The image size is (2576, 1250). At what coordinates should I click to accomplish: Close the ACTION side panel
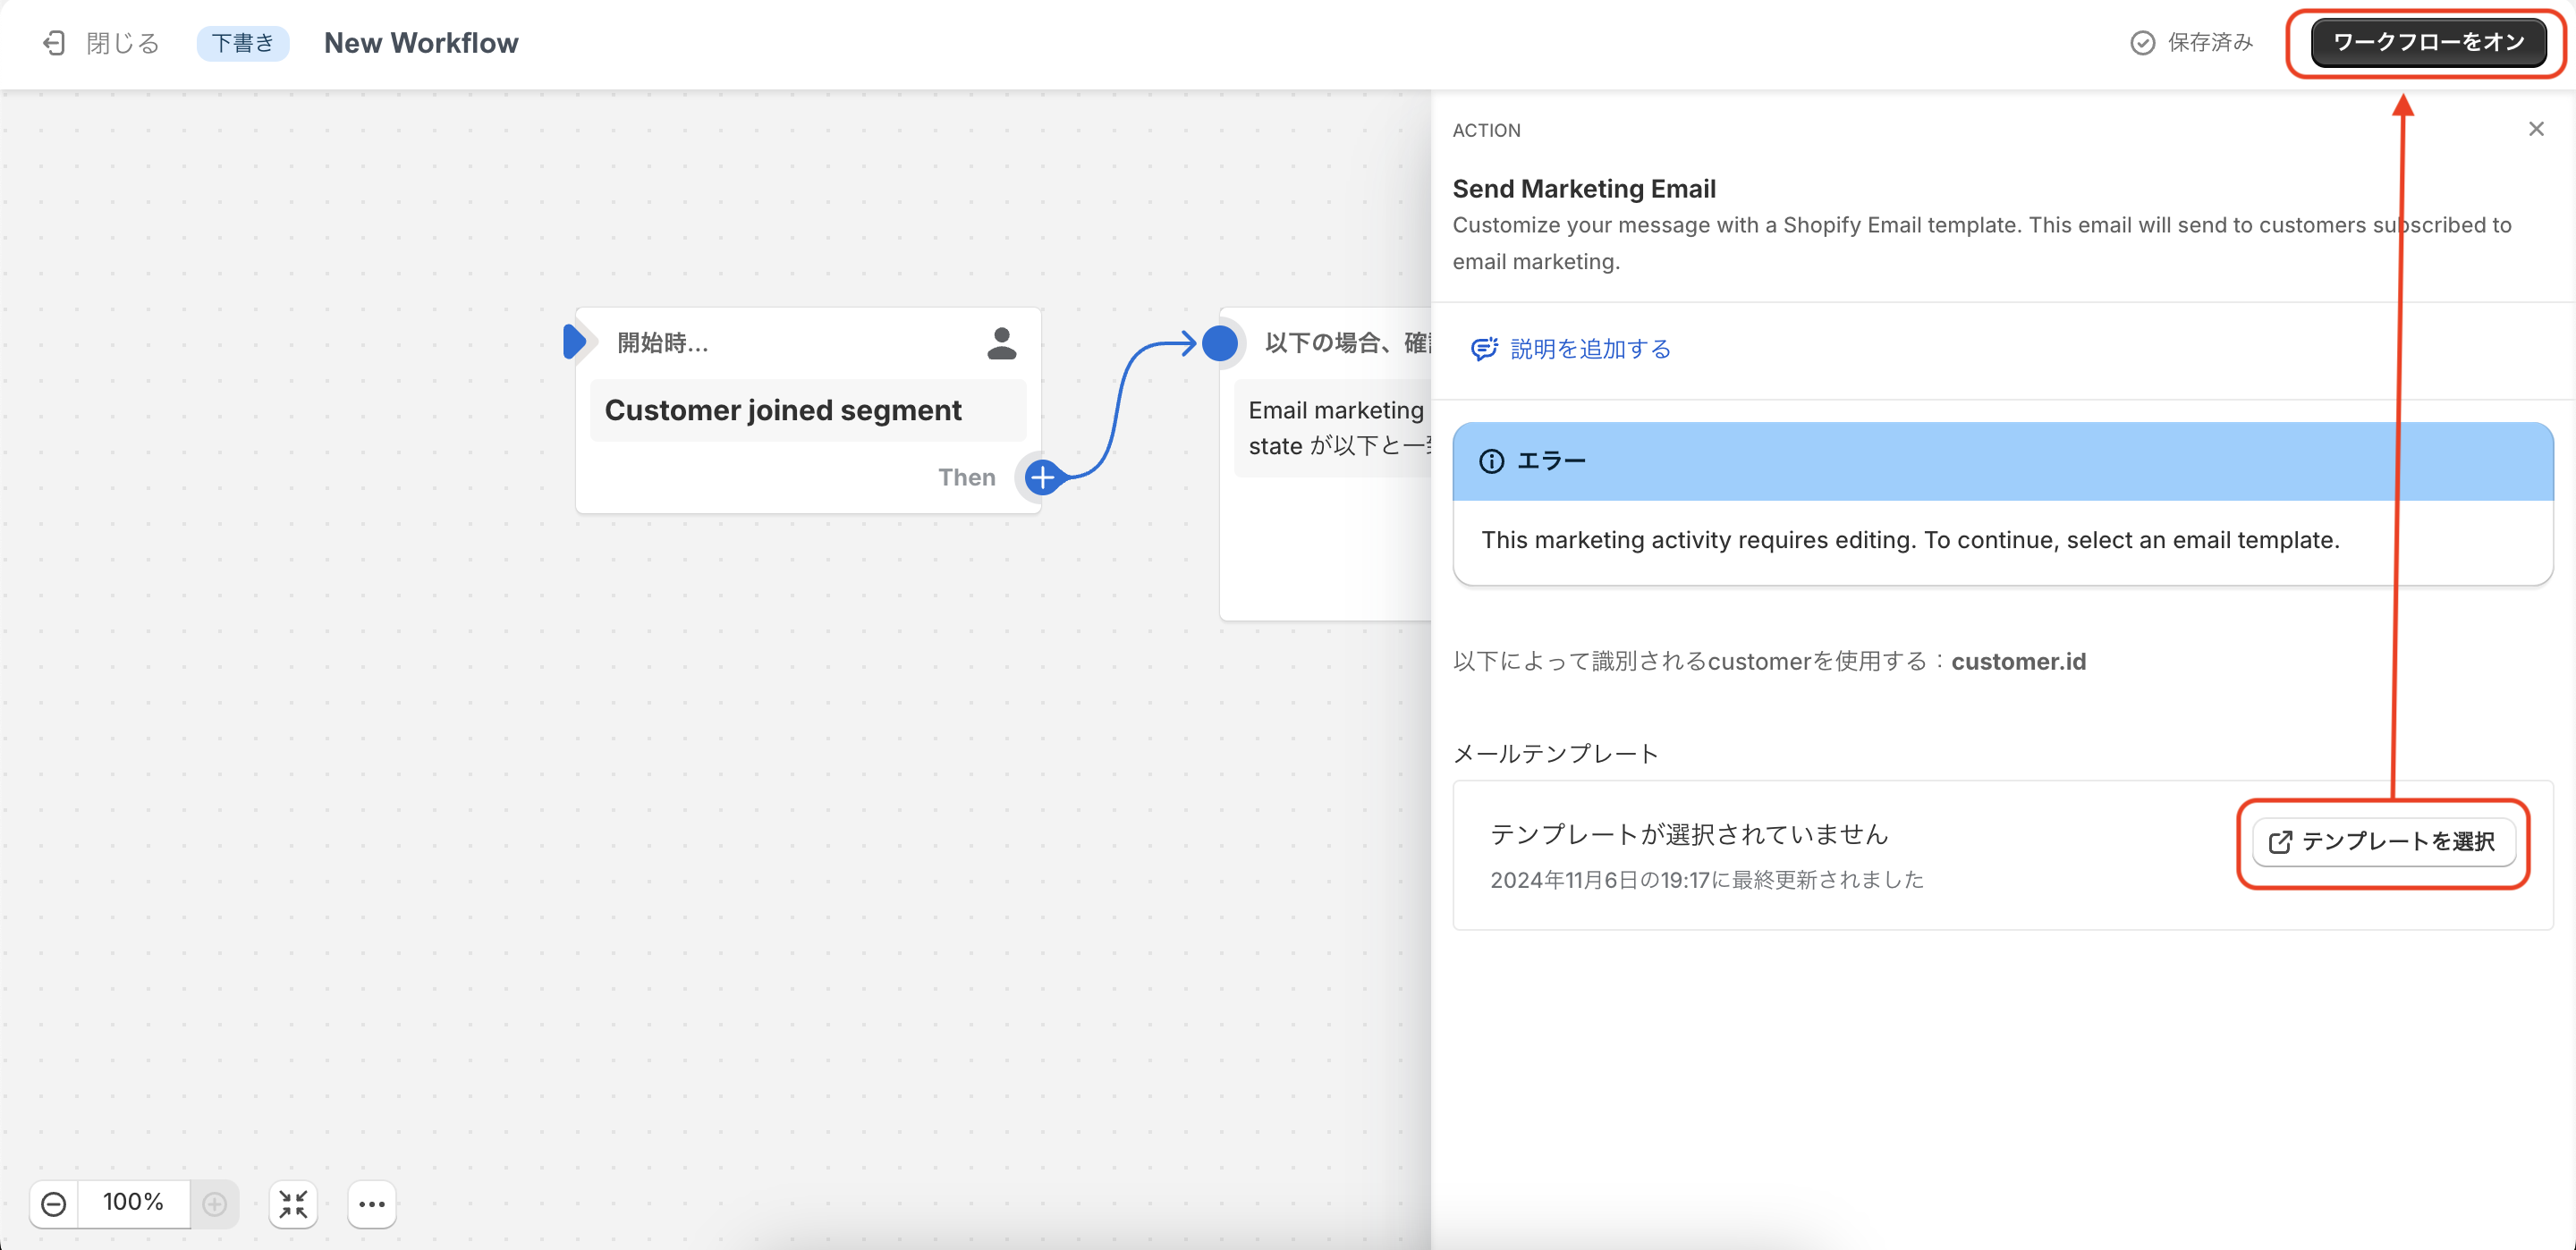coord(2535,129)
